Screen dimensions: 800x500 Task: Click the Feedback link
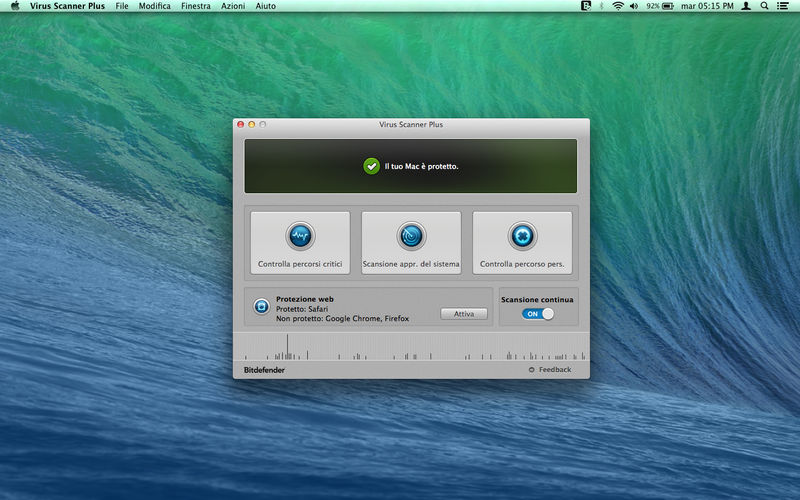point(555,369)
